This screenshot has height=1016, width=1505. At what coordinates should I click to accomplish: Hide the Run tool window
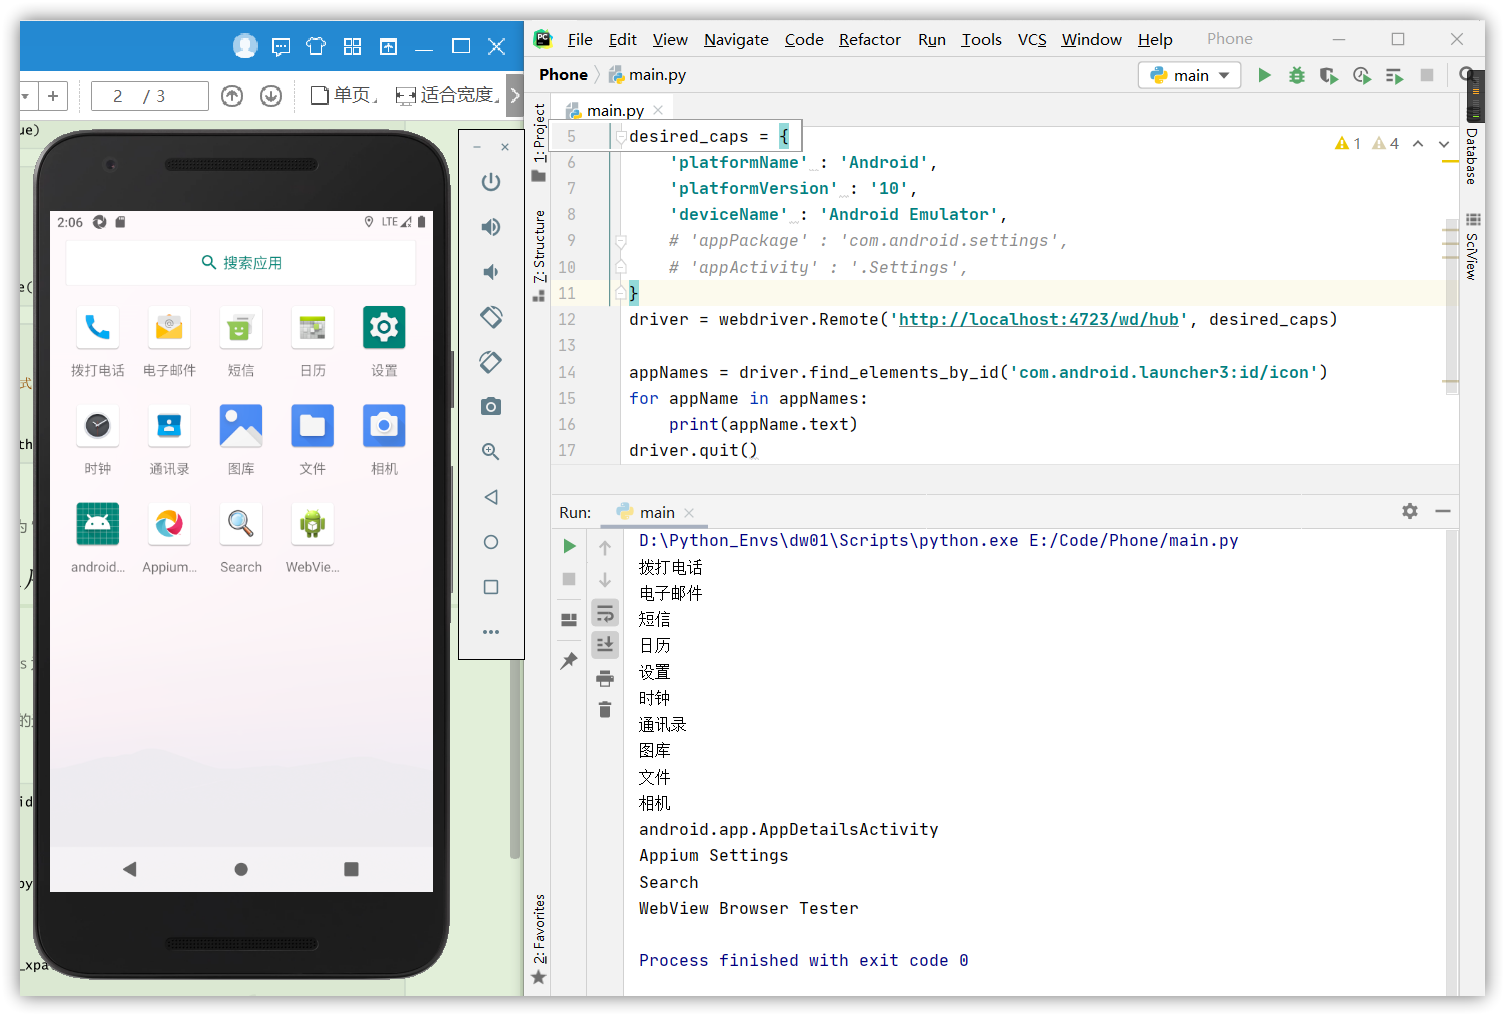point(1443,511)
